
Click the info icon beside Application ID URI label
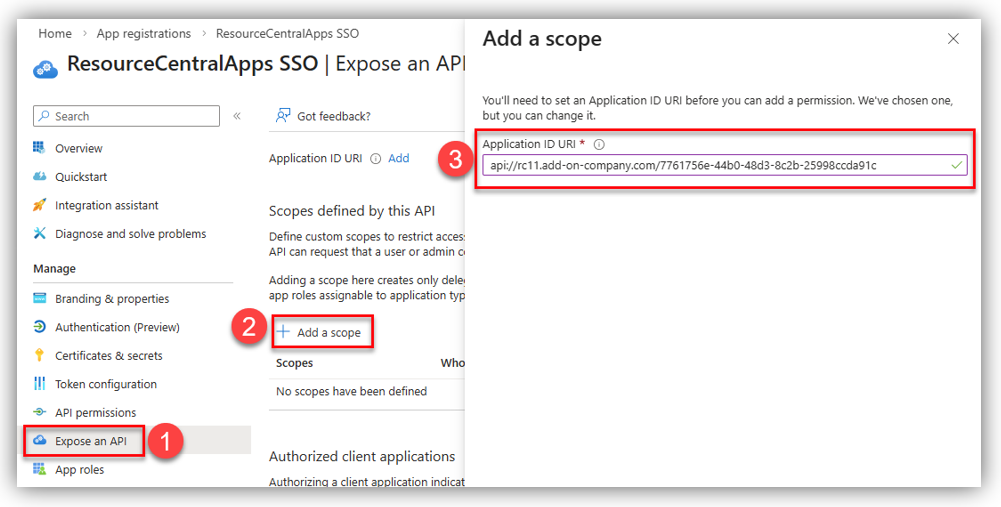pyautogui.click(x=375, y=158)
